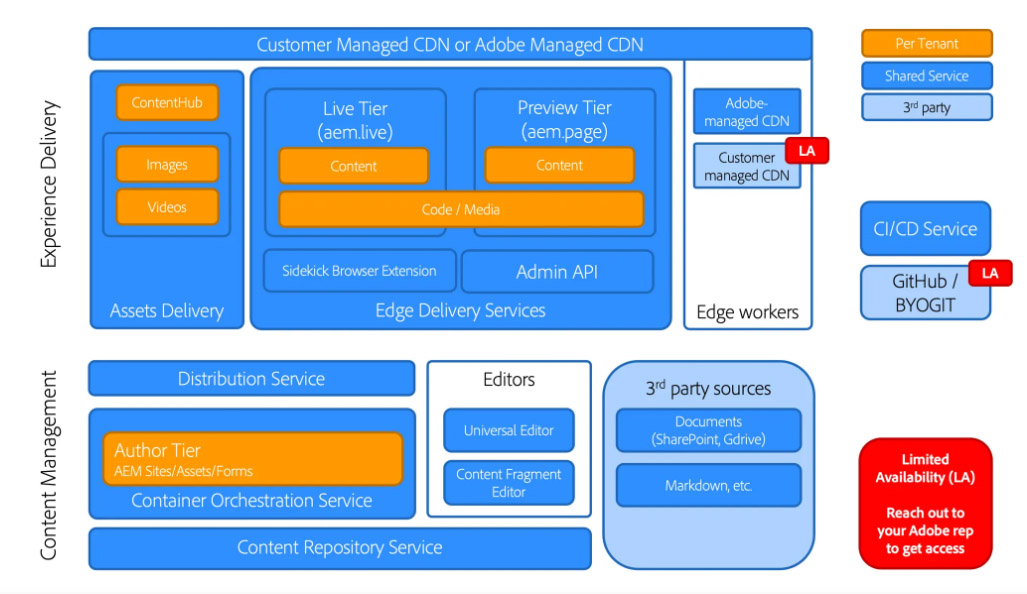Select the 3rd party legend swatch
1027x594 pixels.
[x=926, y=107]
